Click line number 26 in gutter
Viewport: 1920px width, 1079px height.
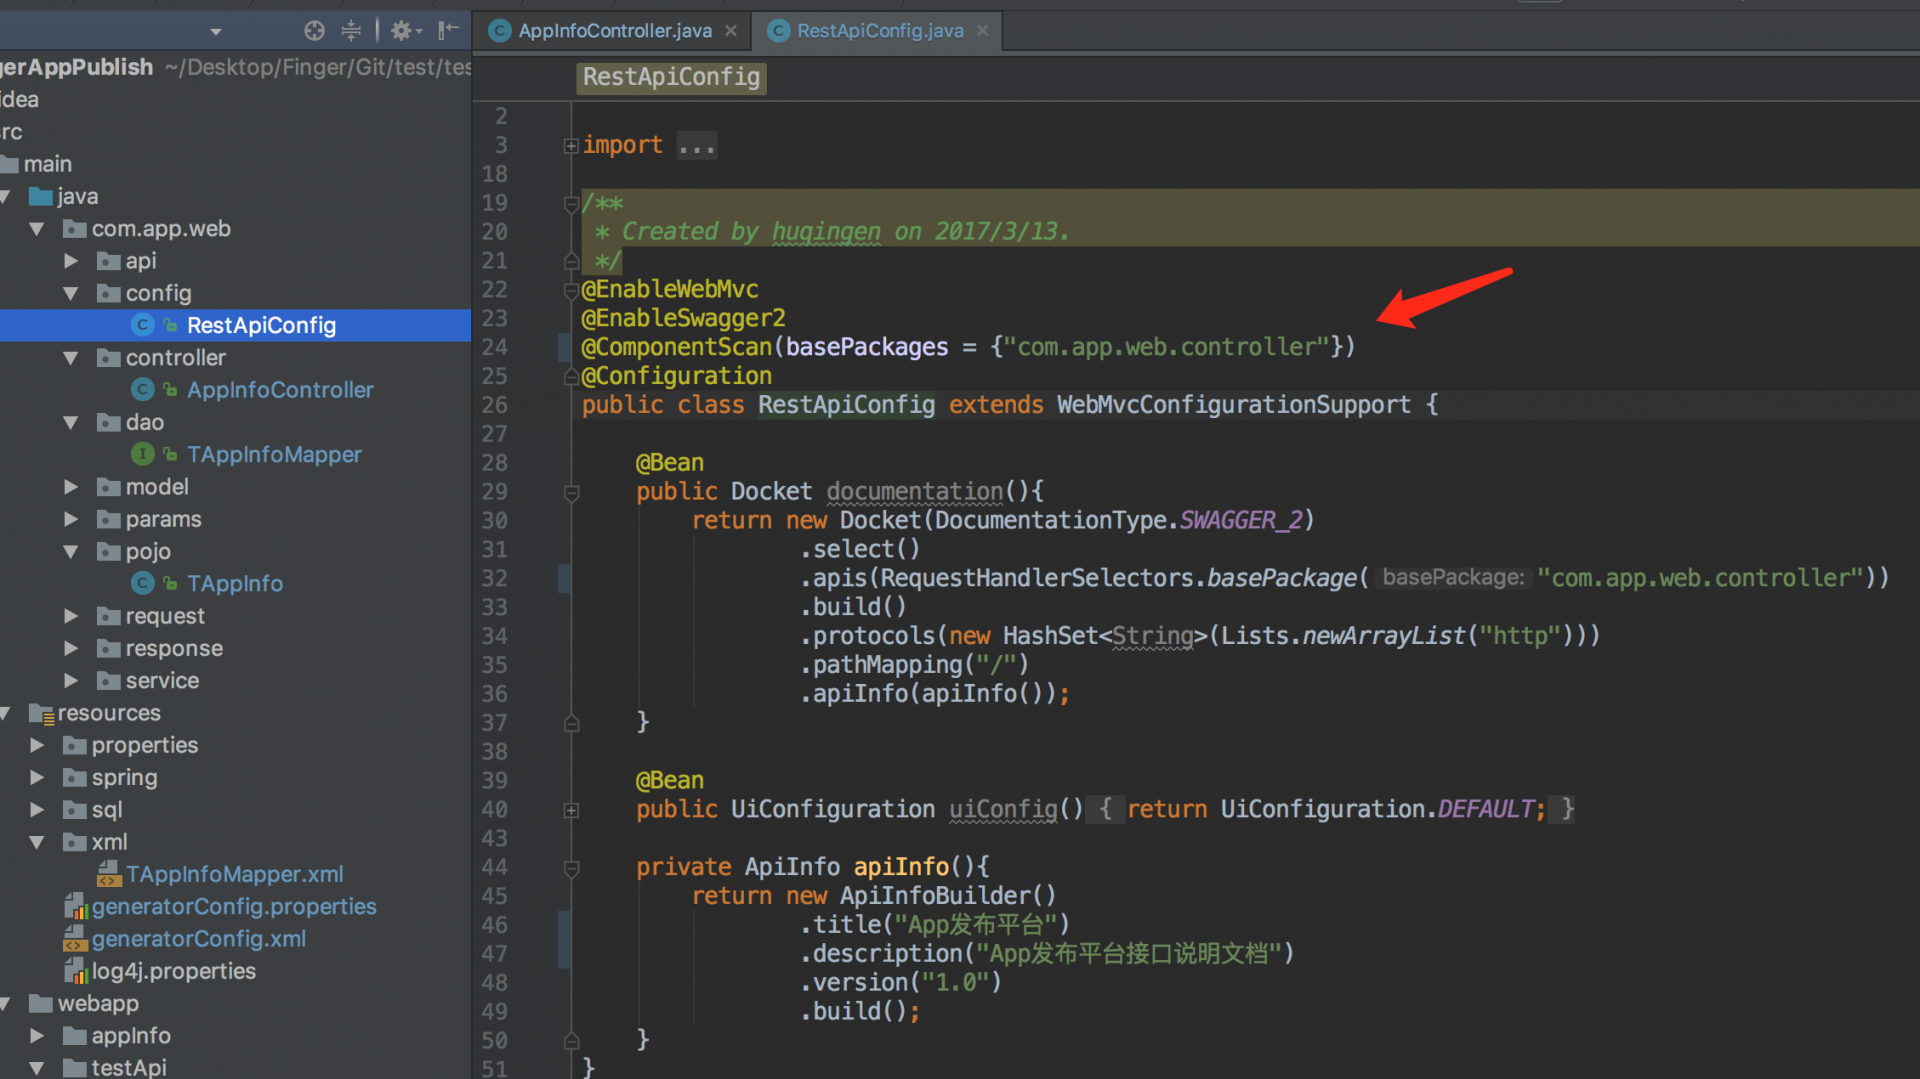(495, 406)
